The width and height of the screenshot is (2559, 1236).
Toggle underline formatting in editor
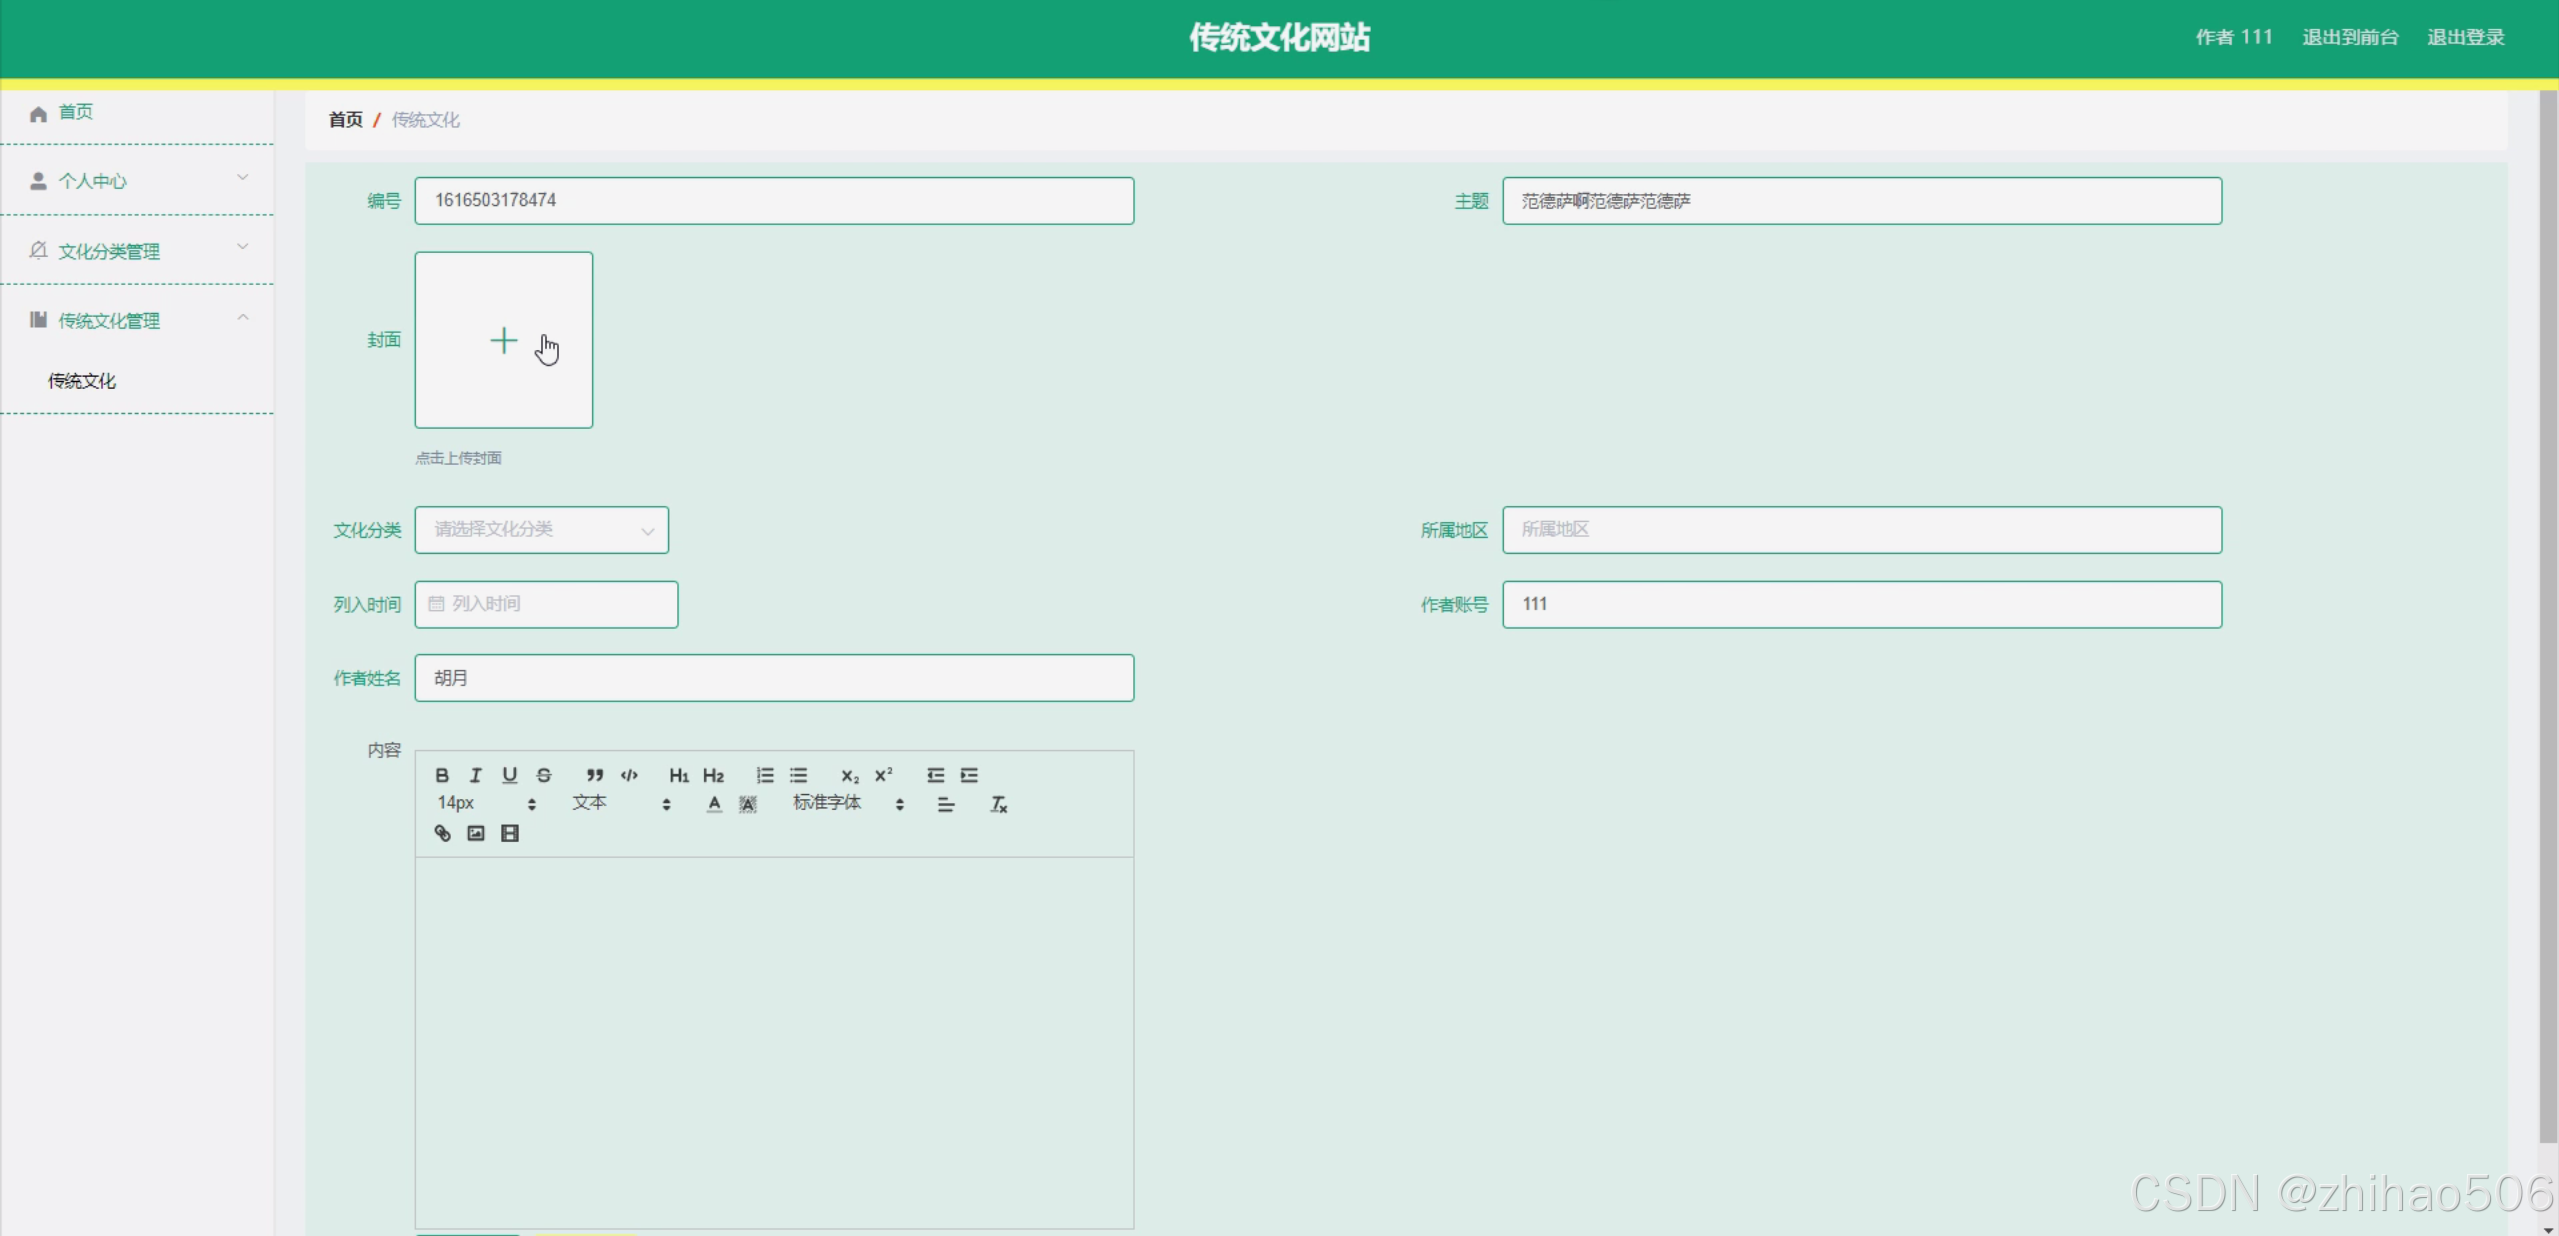[510, 775]
